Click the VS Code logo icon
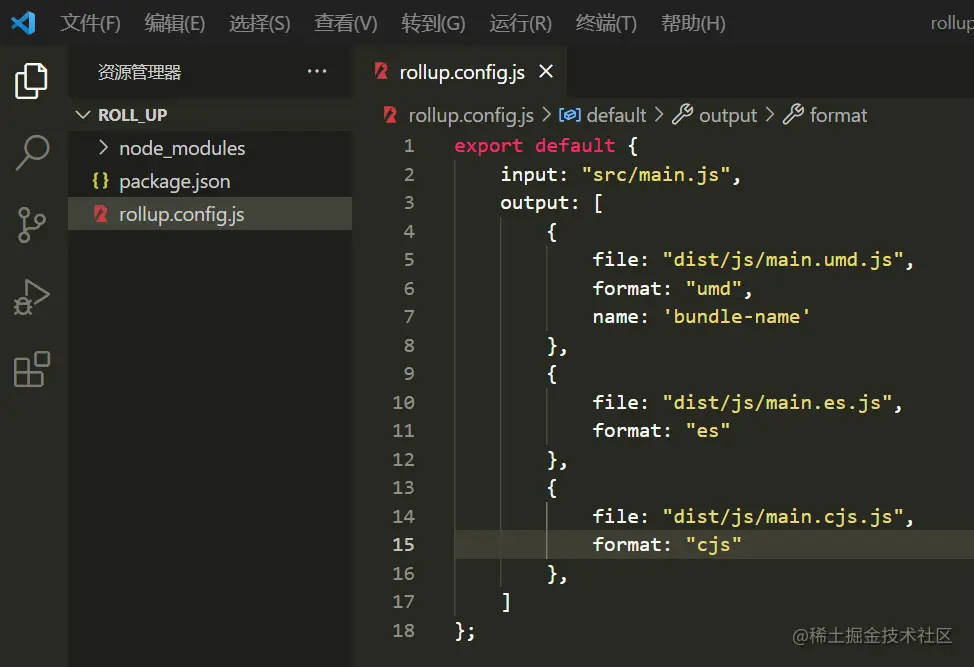Screen dimensions: 974x667 point(24,23)
